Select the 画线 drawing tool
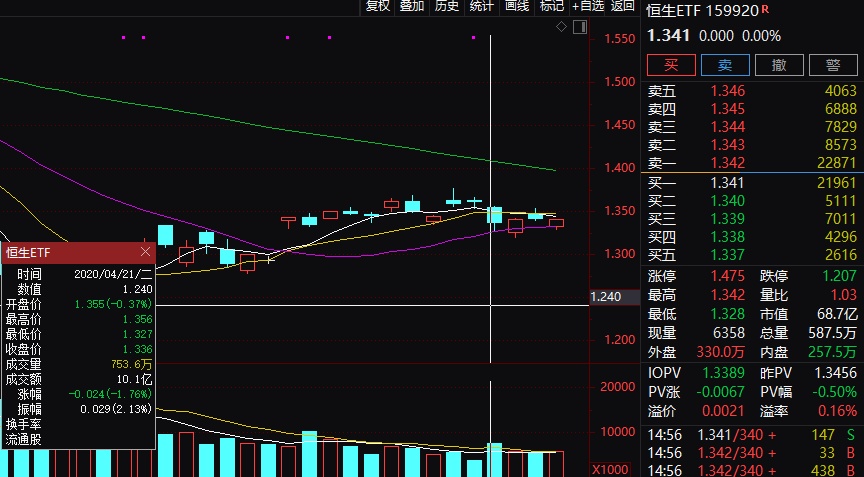This screenshot has width=864, height=477. pos(517,6)
